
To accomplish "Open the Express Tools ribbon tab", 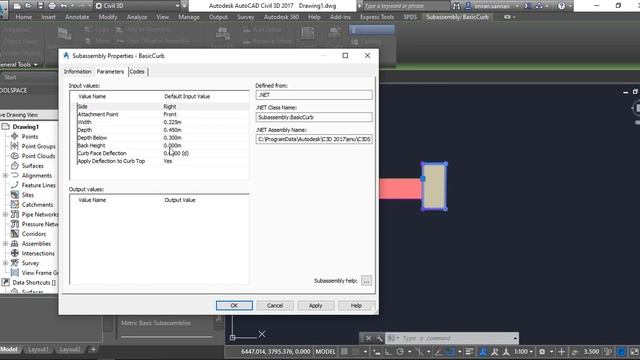I will [x=377, y=17].
